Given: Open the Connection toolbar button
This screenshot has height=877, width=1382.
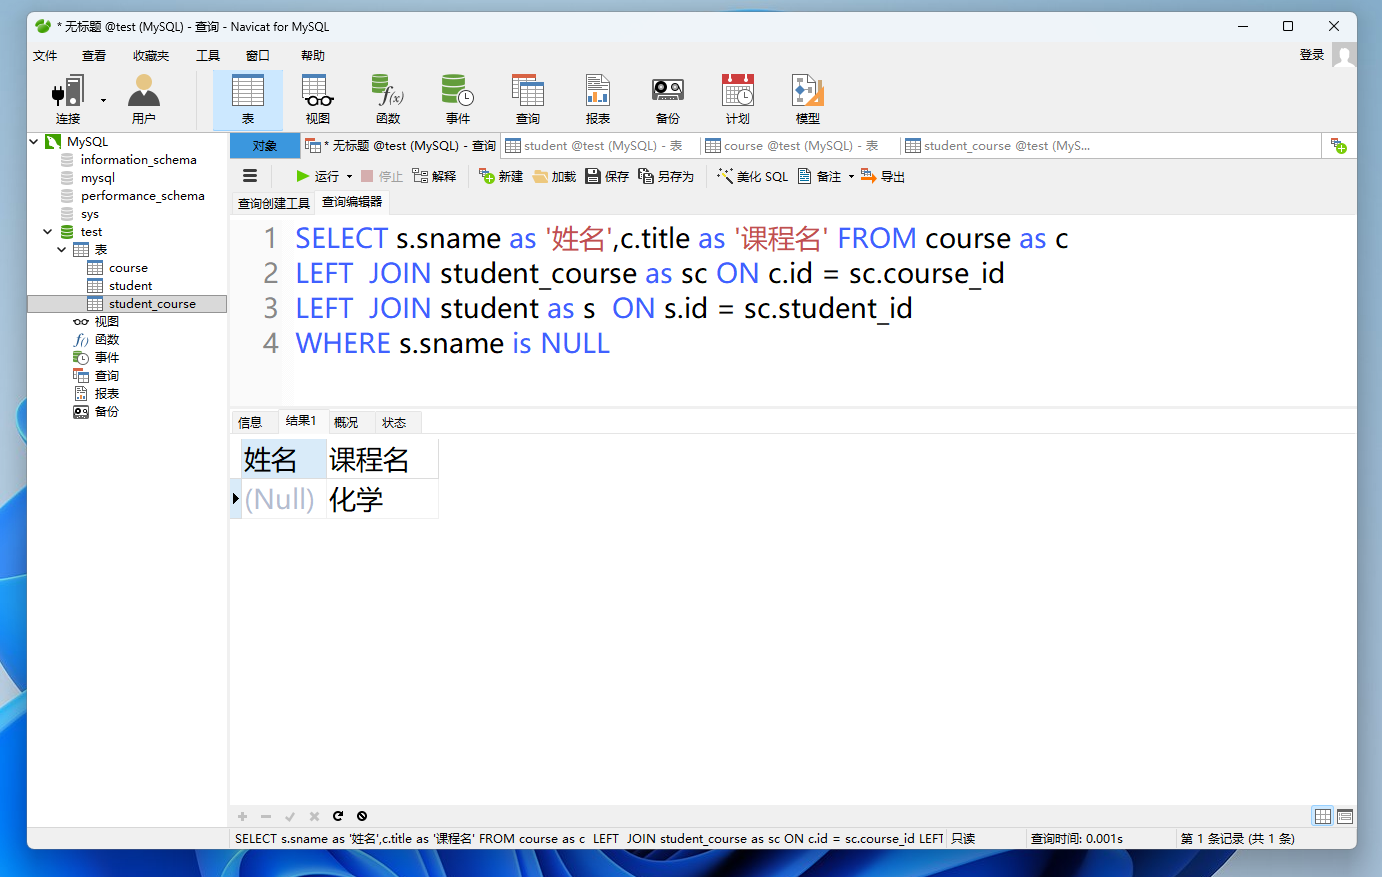Looking at the screenshot, I should pyautogui.click(x=68, y=99).
